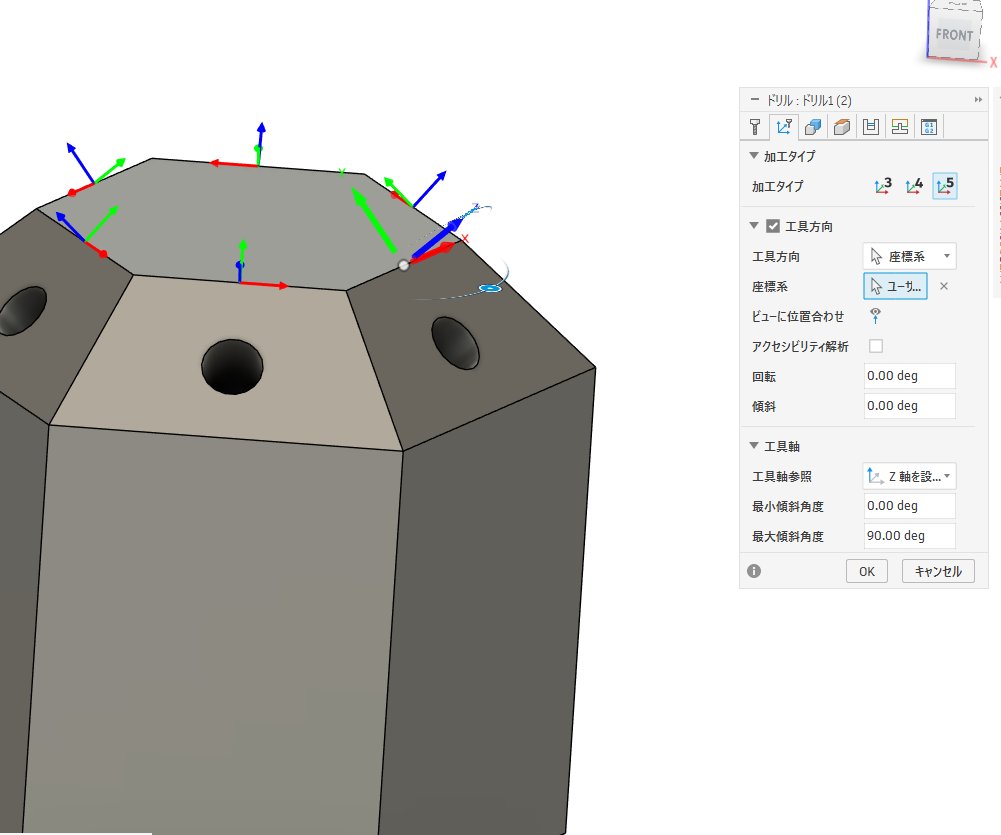Screen dimensions: 1001x835
Task: Click the キャンセル button
Action: 937,570
